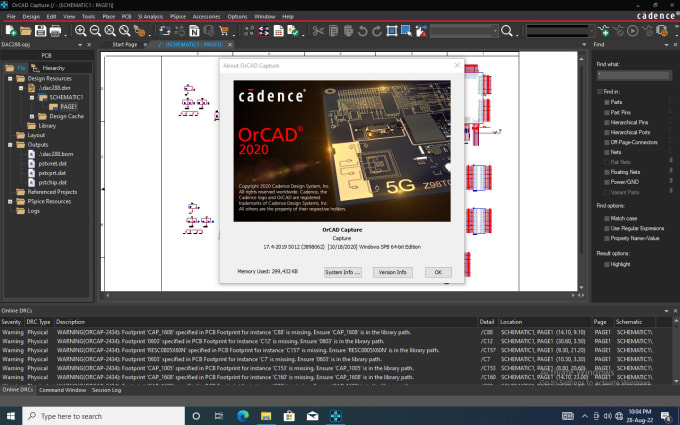Enable the Highlight result option
The image size is (680, 425).
607,264
